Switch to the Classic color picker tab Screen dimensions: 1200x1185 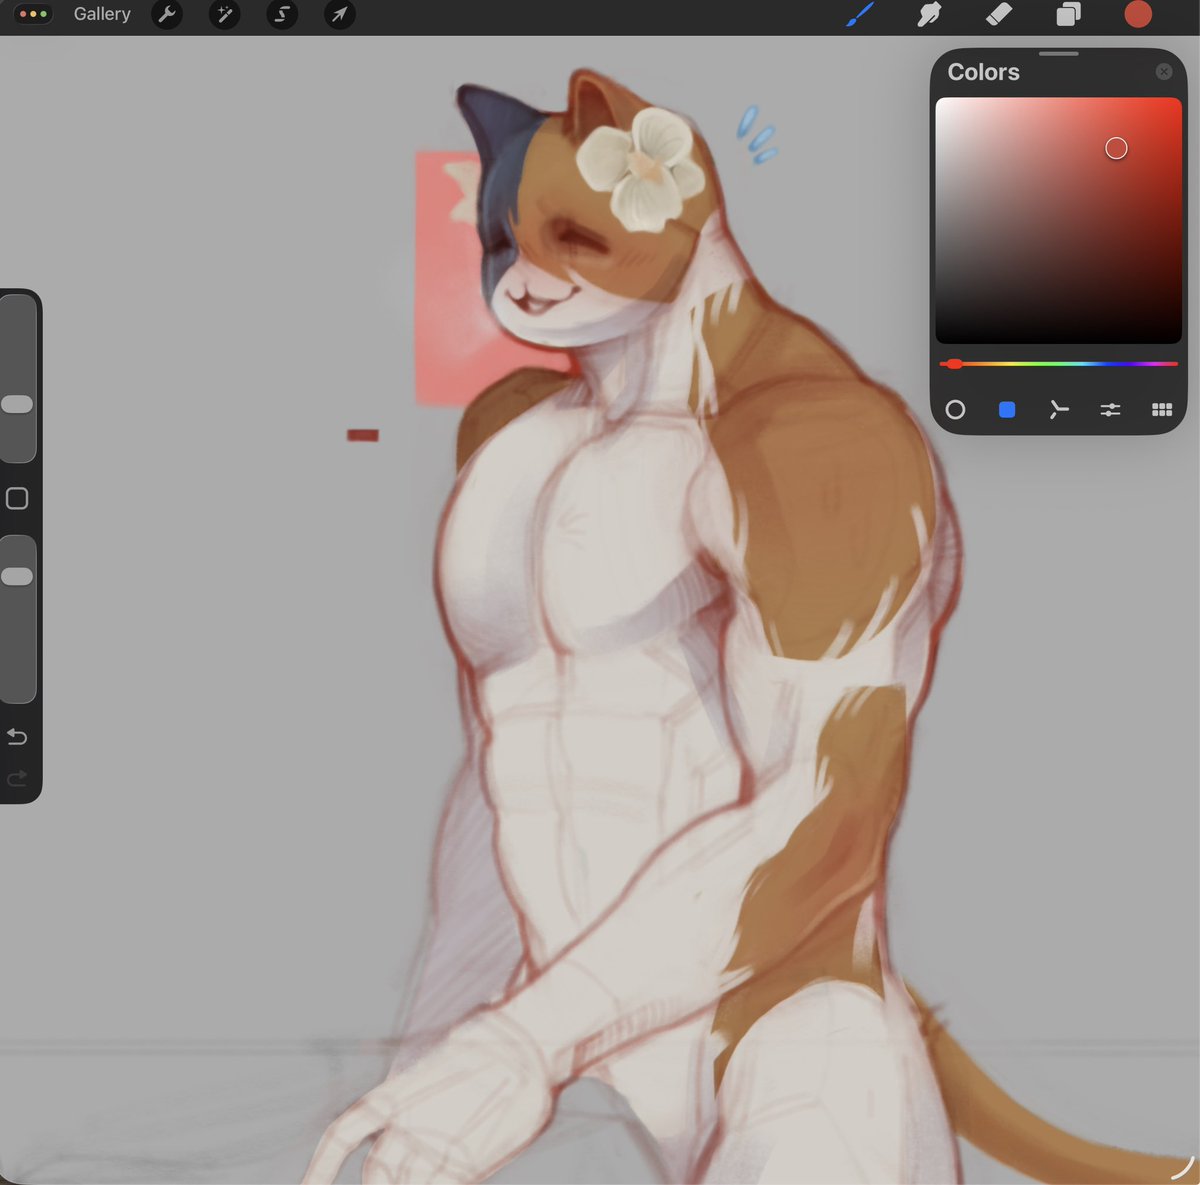click(1007, 409)
